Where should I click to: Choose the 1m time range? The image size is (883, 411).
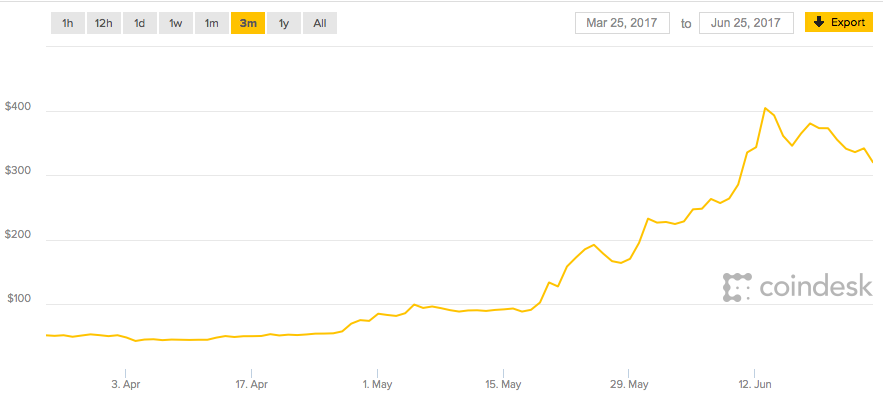tap(212, 24)
